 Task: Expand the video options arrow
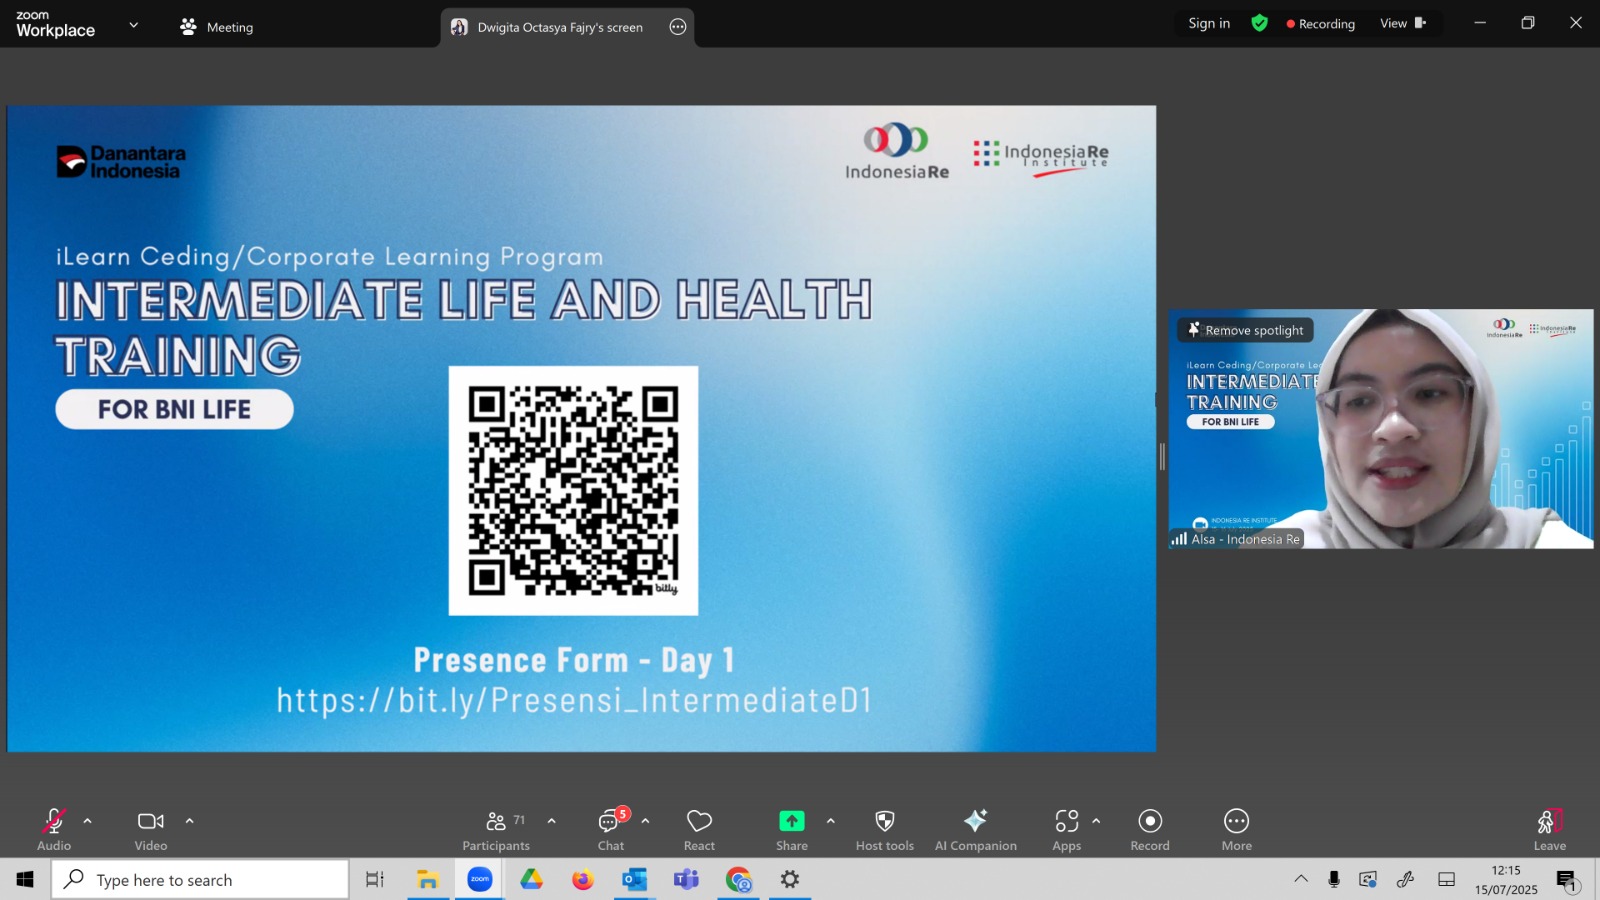(x=189, y=821)
